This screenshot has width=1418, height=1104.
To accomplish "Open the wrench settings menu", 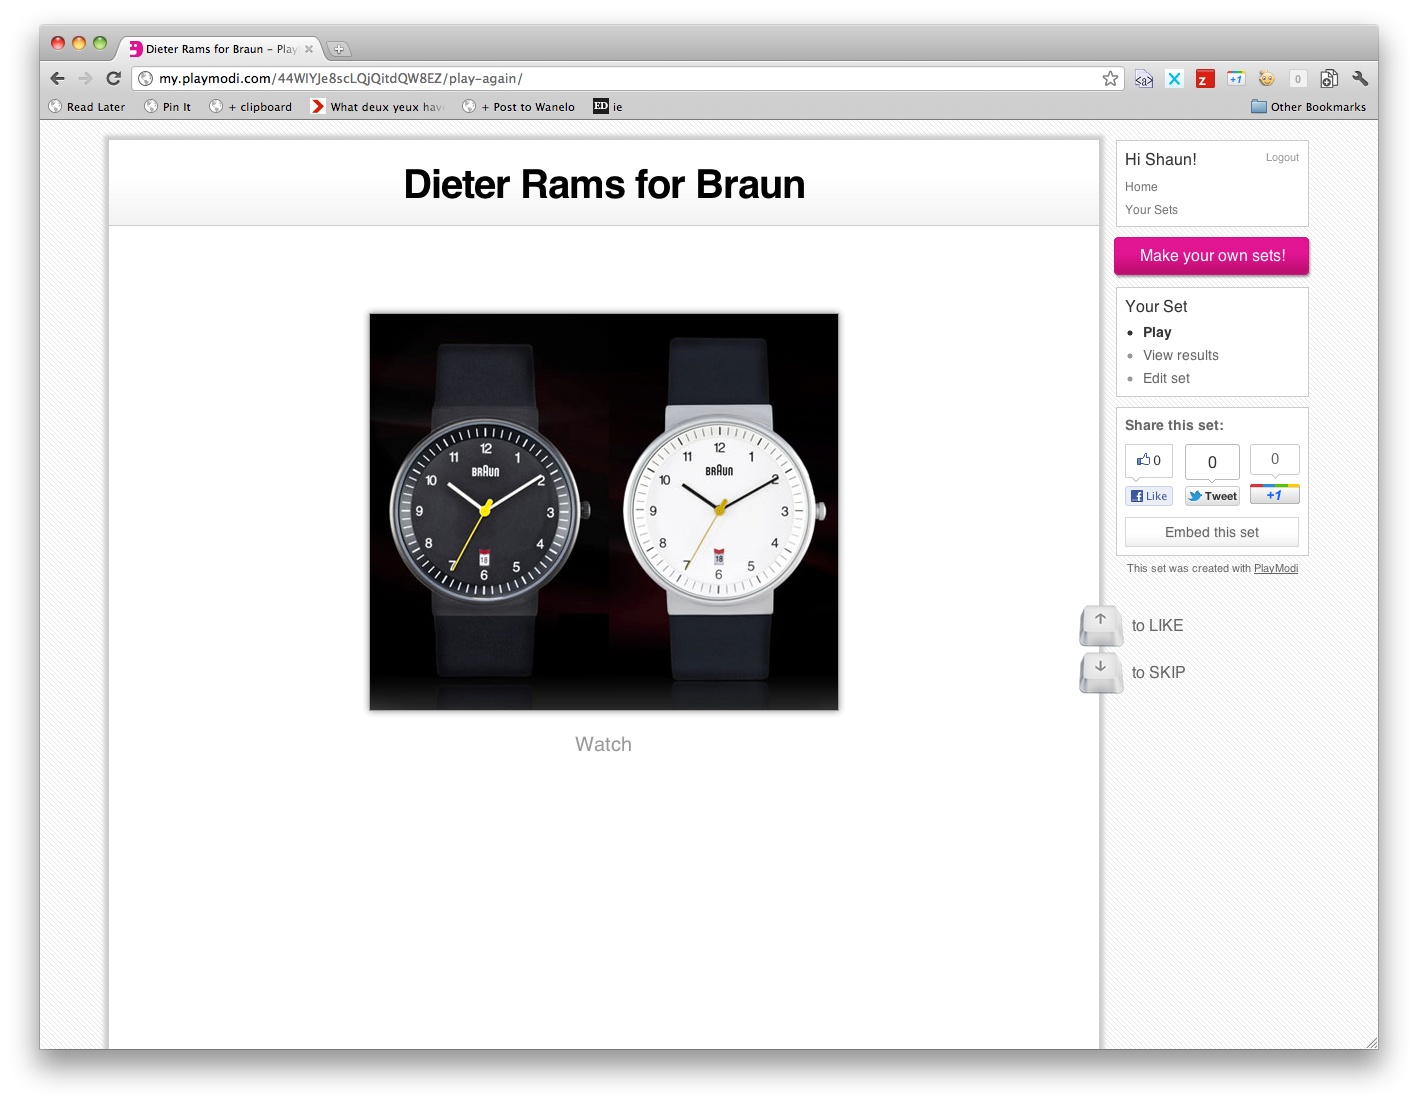I will tap(1360, 78).
